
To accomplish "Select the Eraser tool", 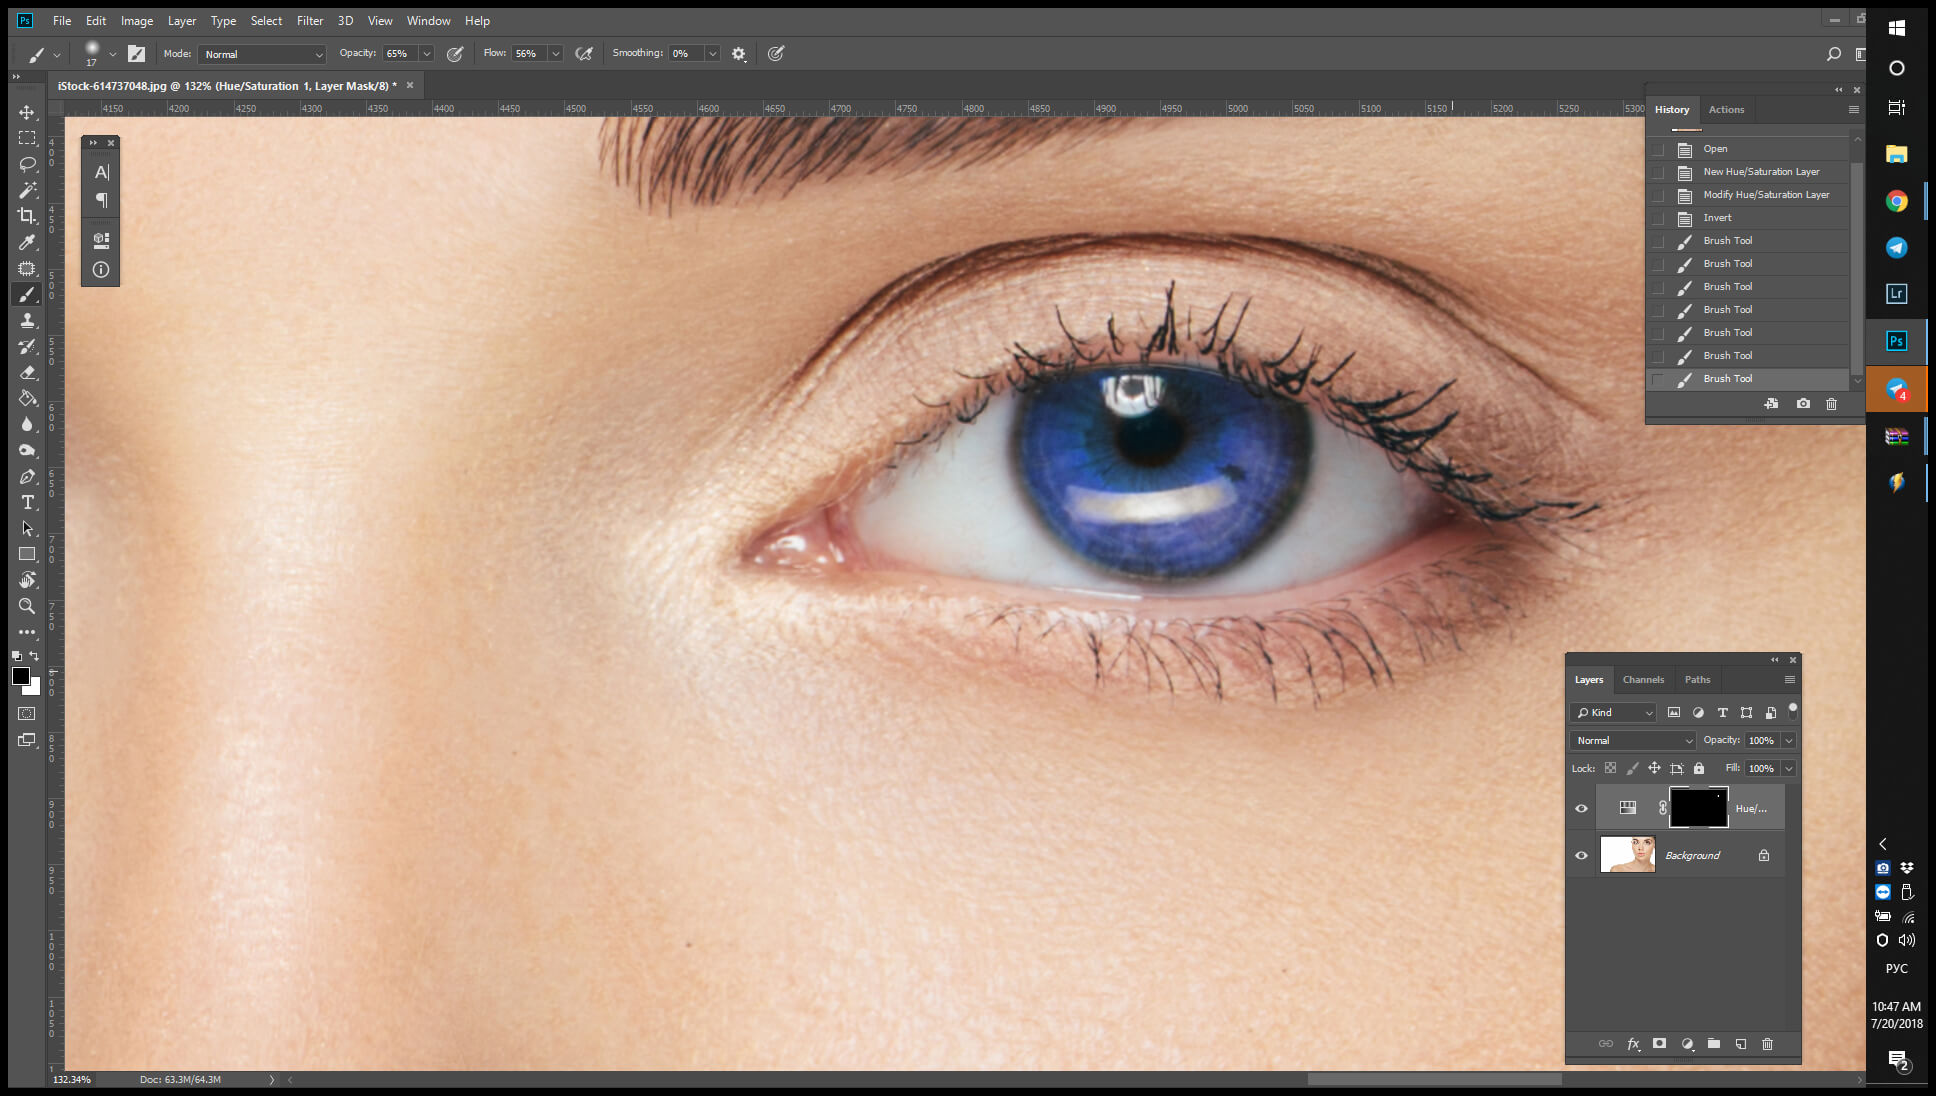I will 27,372.
